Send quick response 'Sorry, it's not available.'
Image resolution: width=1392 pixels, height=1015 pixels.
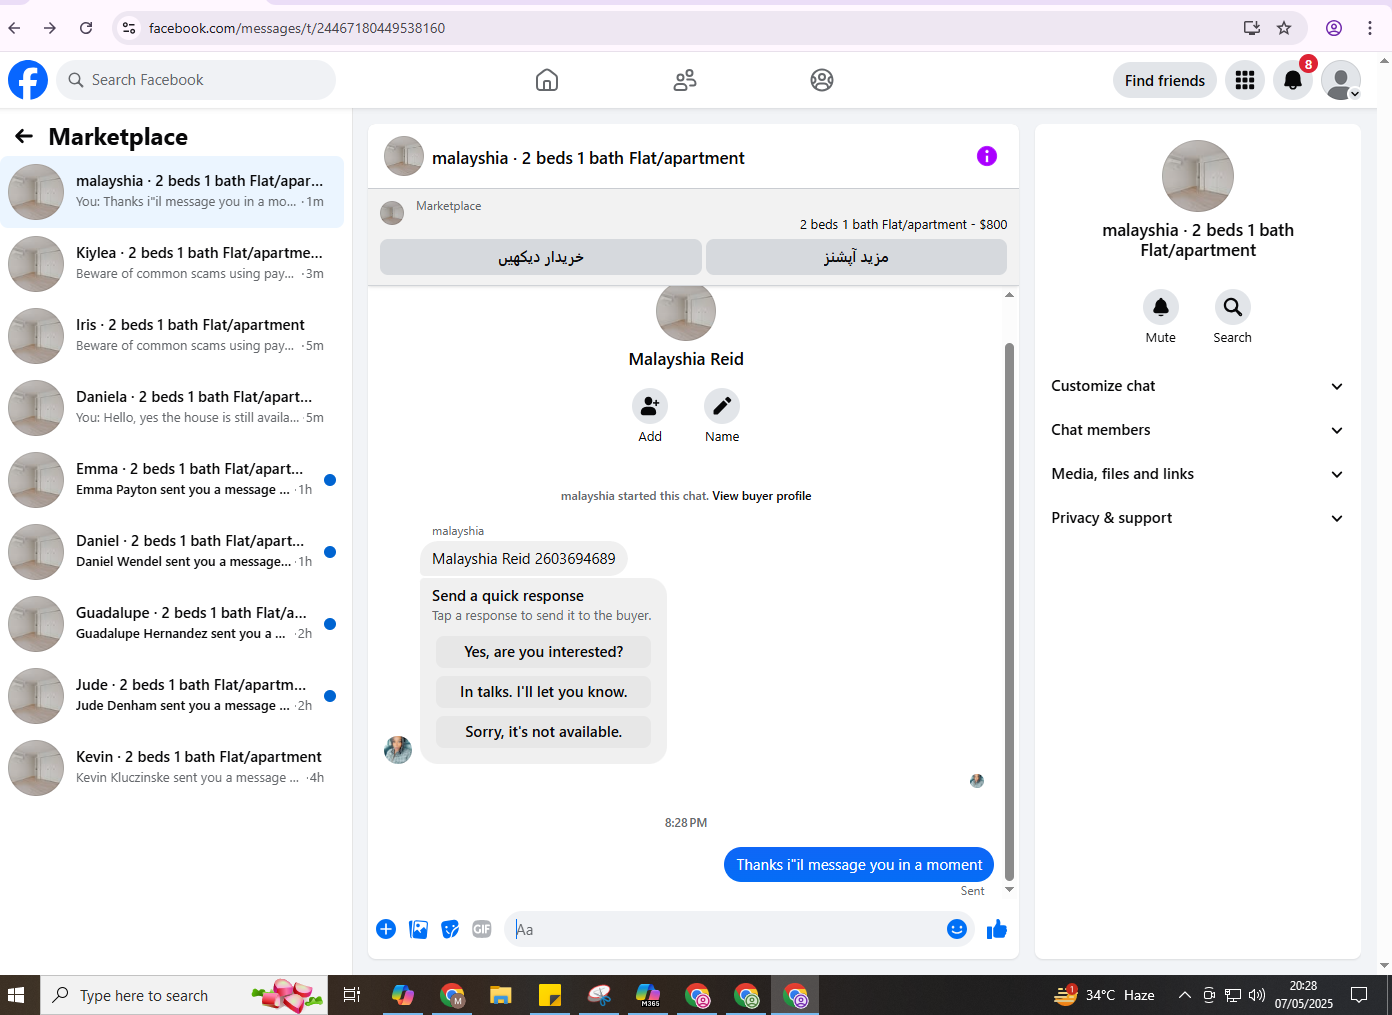click(x=543, y=732)
